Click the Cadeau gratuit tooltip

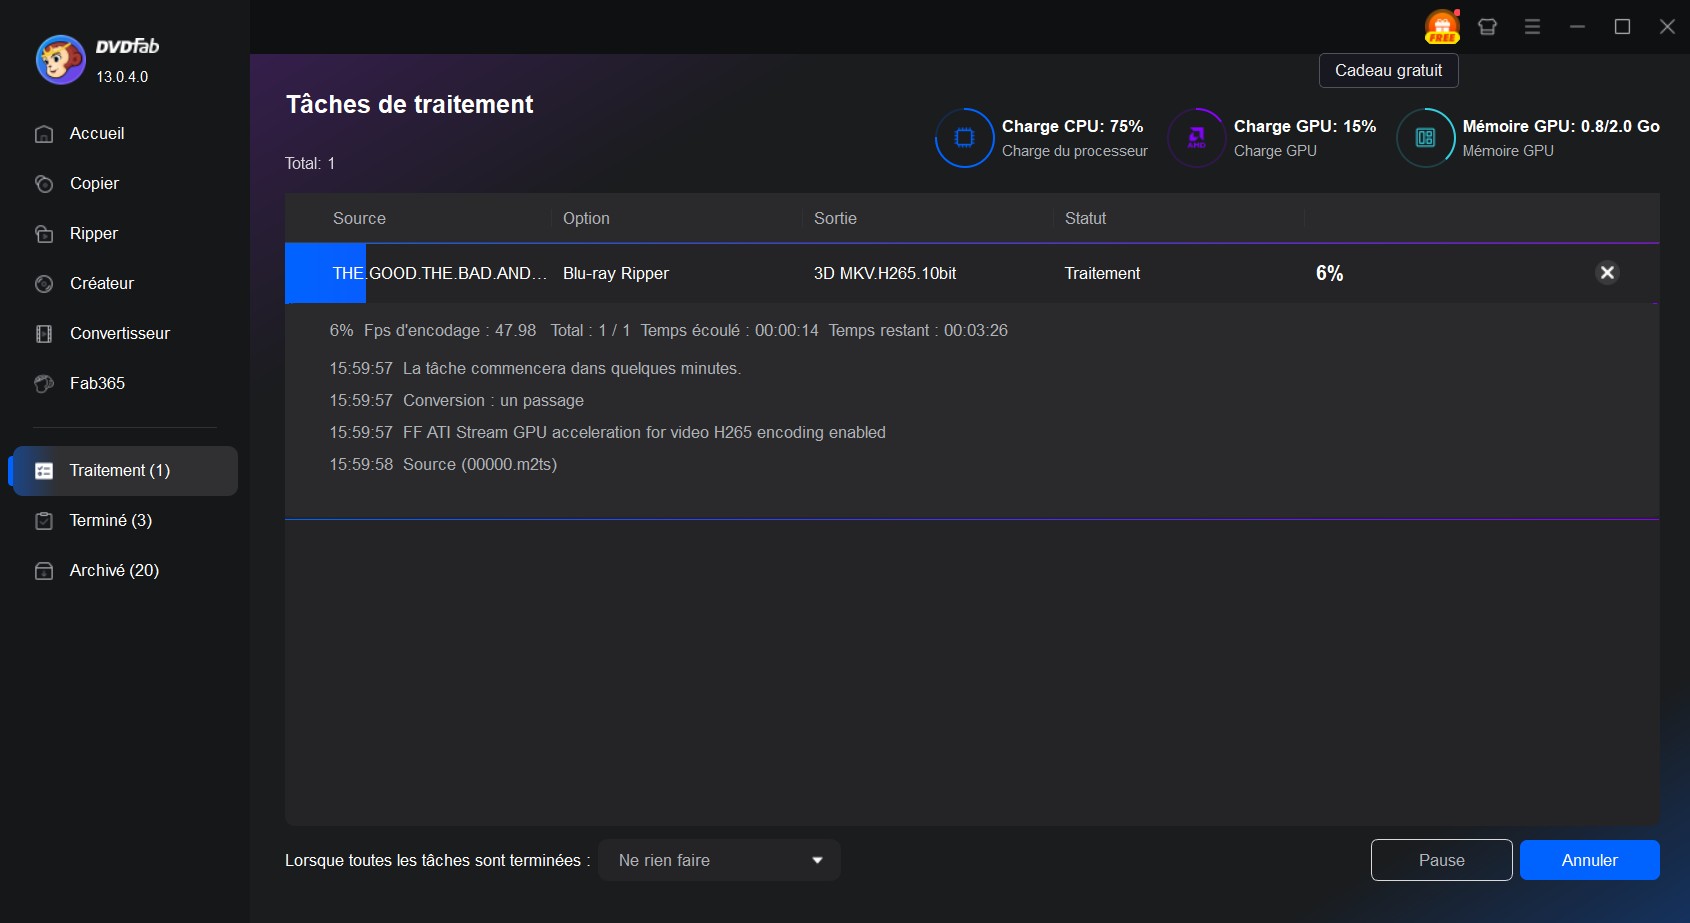1388,71
